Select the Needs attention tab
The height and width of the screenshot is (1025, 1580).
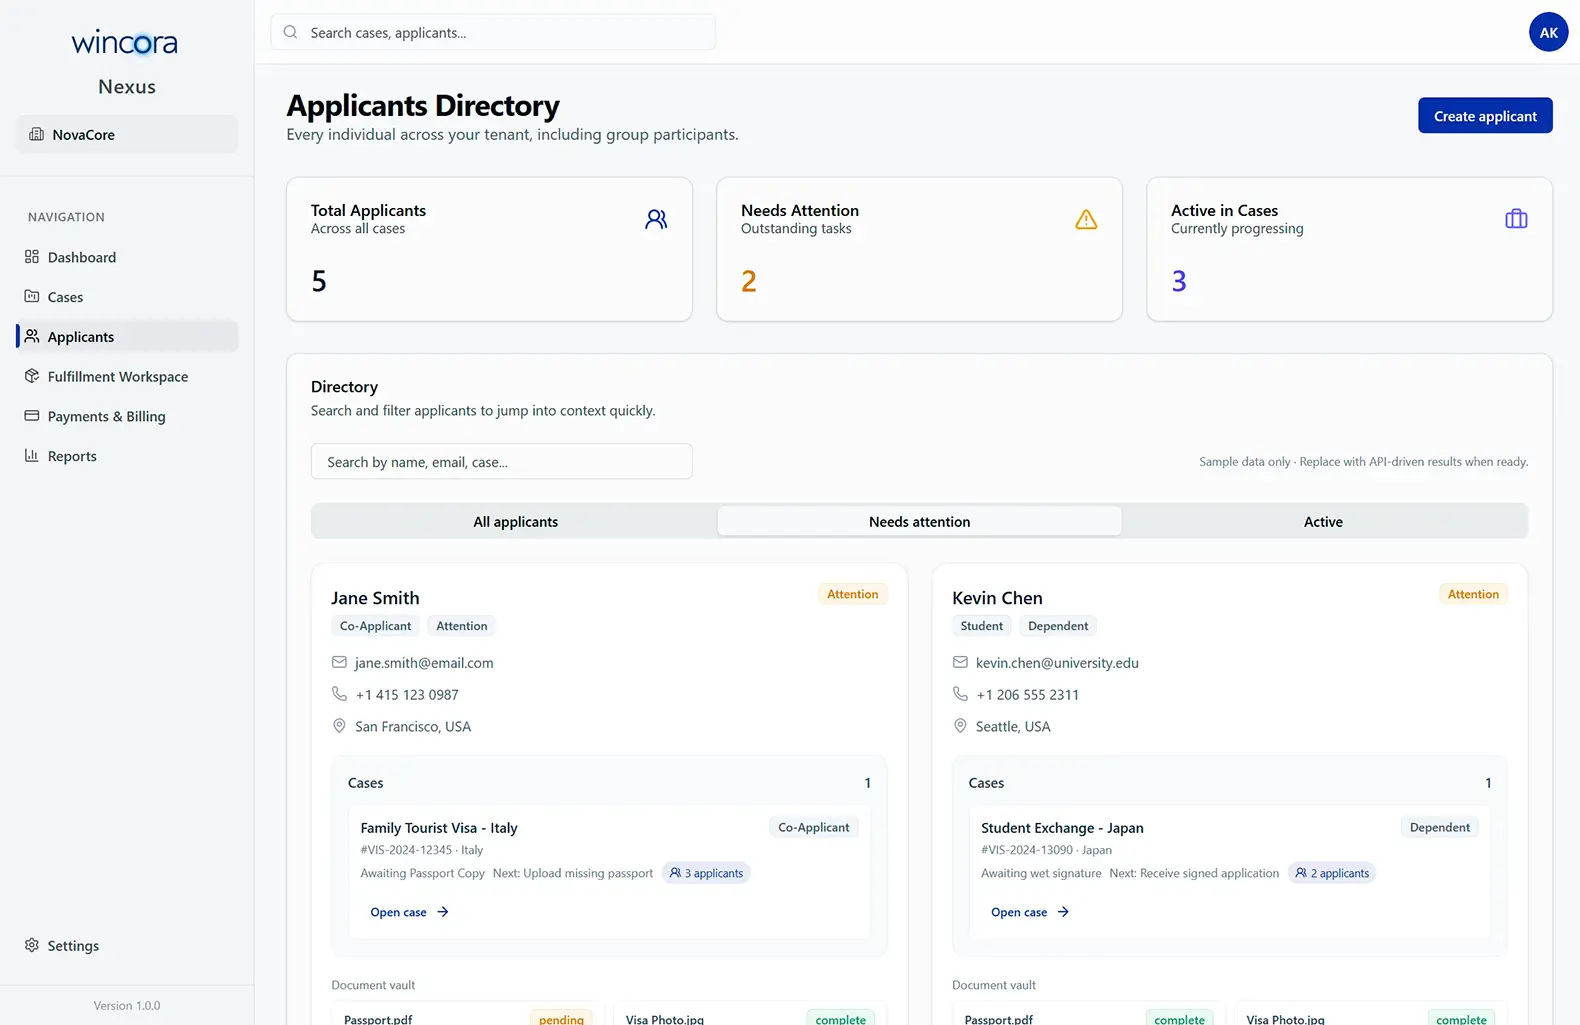pyautogui.click(x=919, y=522)
